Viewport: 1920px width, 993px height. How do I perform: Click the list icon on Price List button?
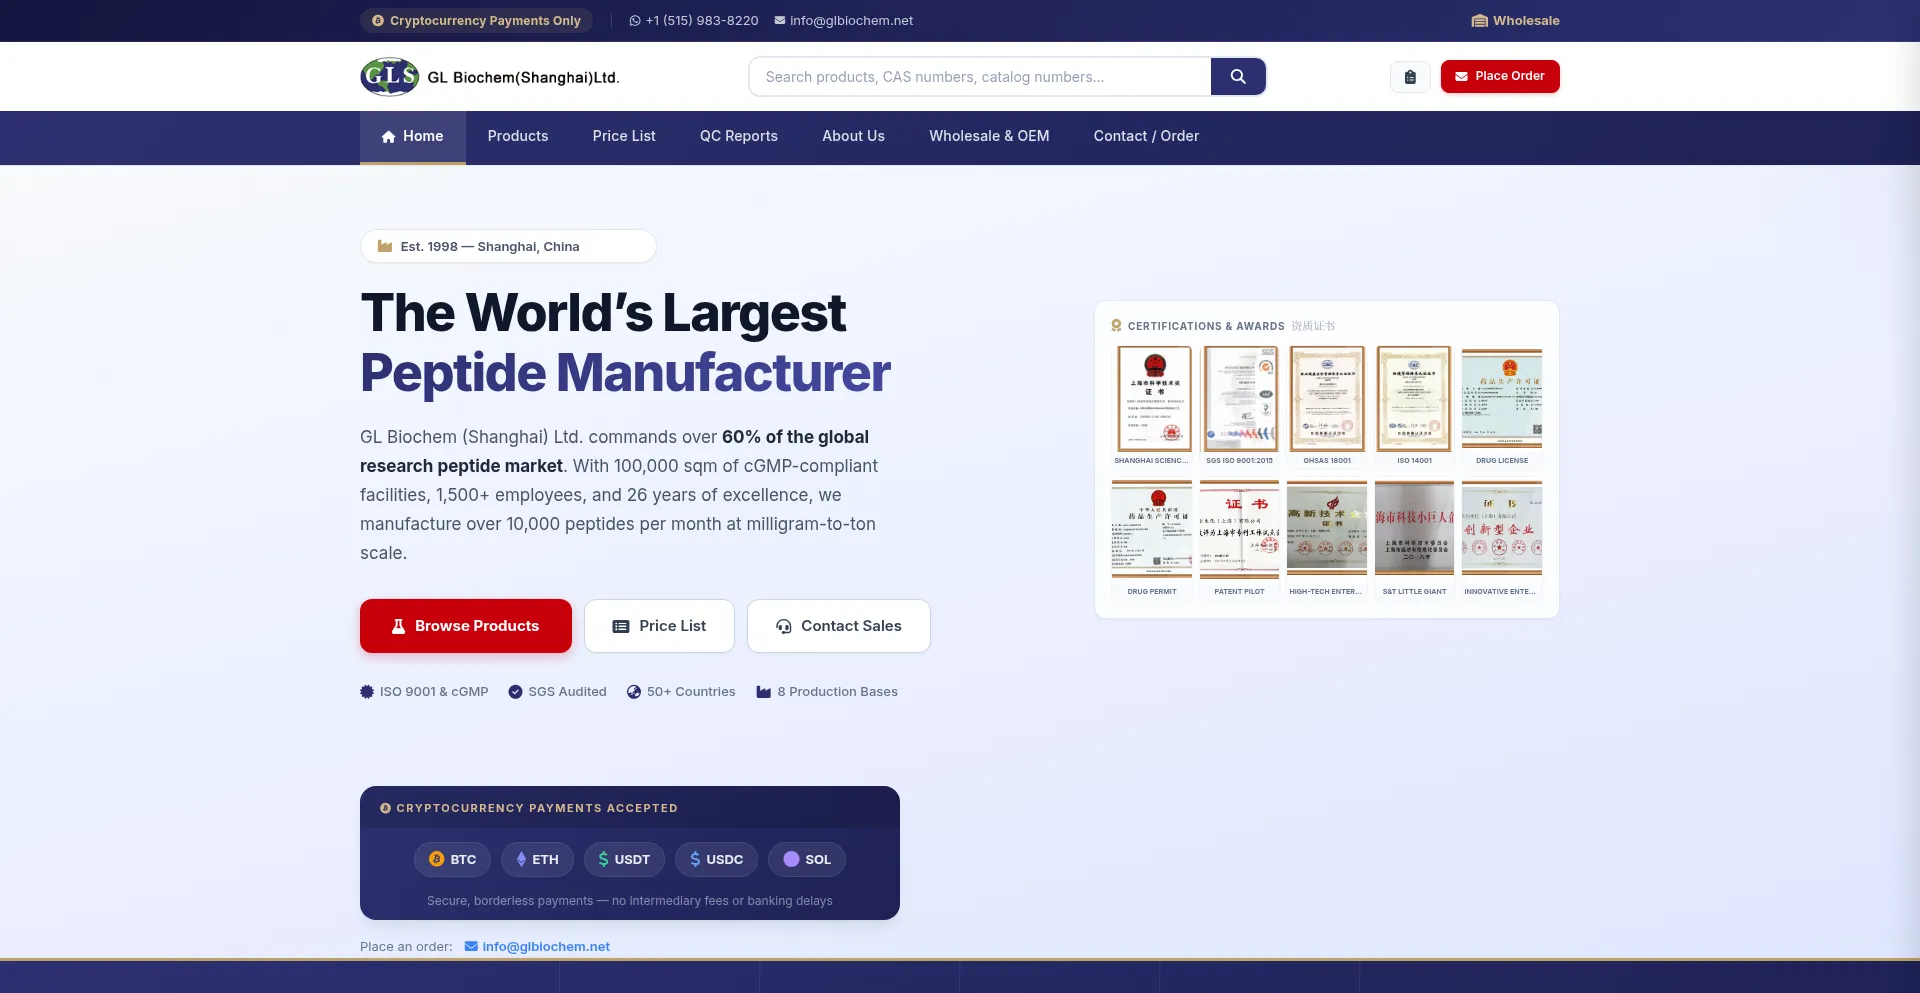(x=621, y=626)
